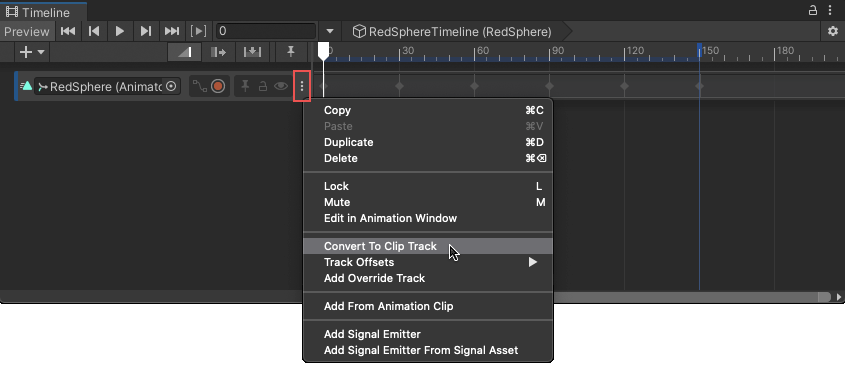Advance to the next frame
845x389 pixels.
[146, 31]
